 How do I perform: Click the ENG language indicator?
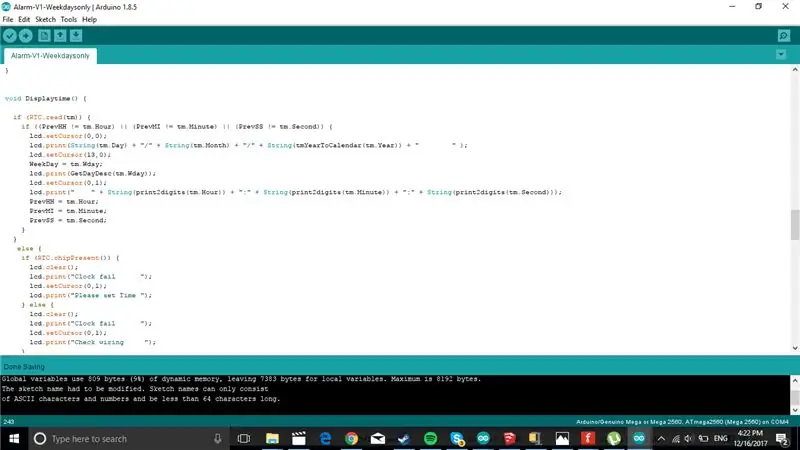click(720, 439)
